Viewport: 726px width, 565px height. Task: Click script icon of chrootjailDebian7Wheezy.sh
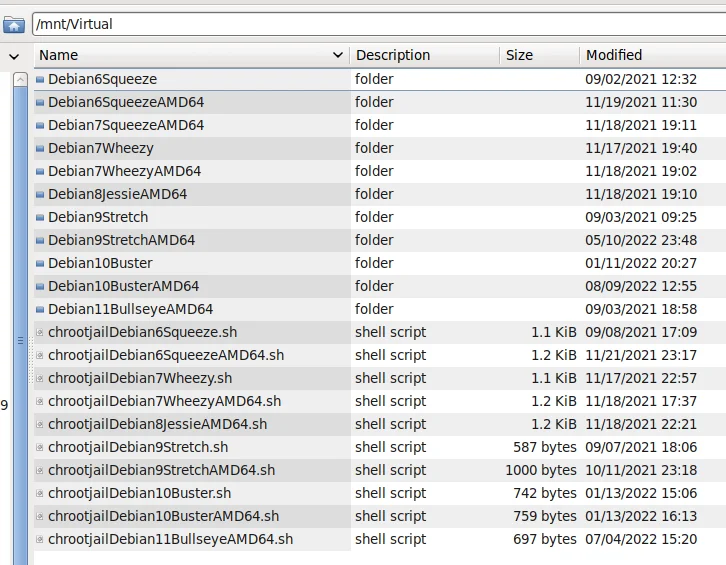40,378
